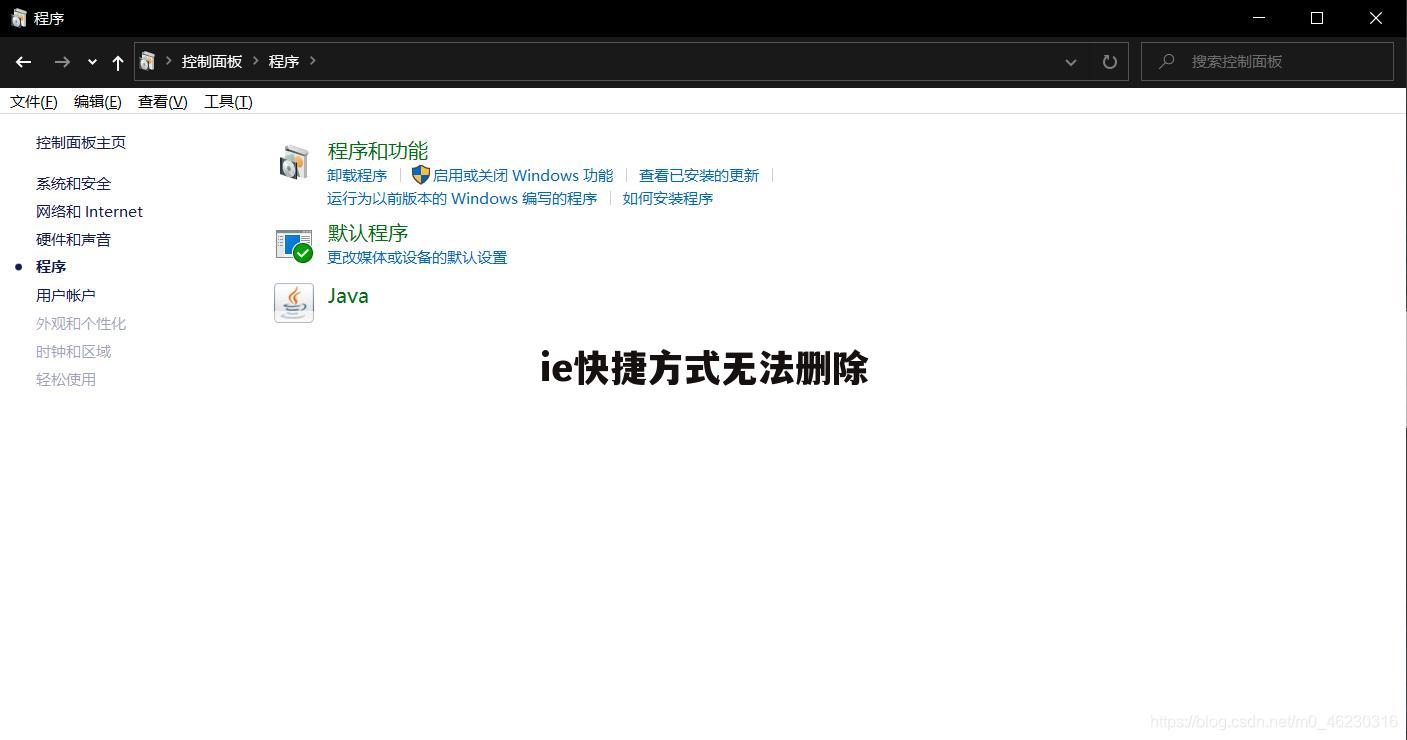Focus the 搜索控制面板 search box

pyautogui.click(x=1267, y=61)
